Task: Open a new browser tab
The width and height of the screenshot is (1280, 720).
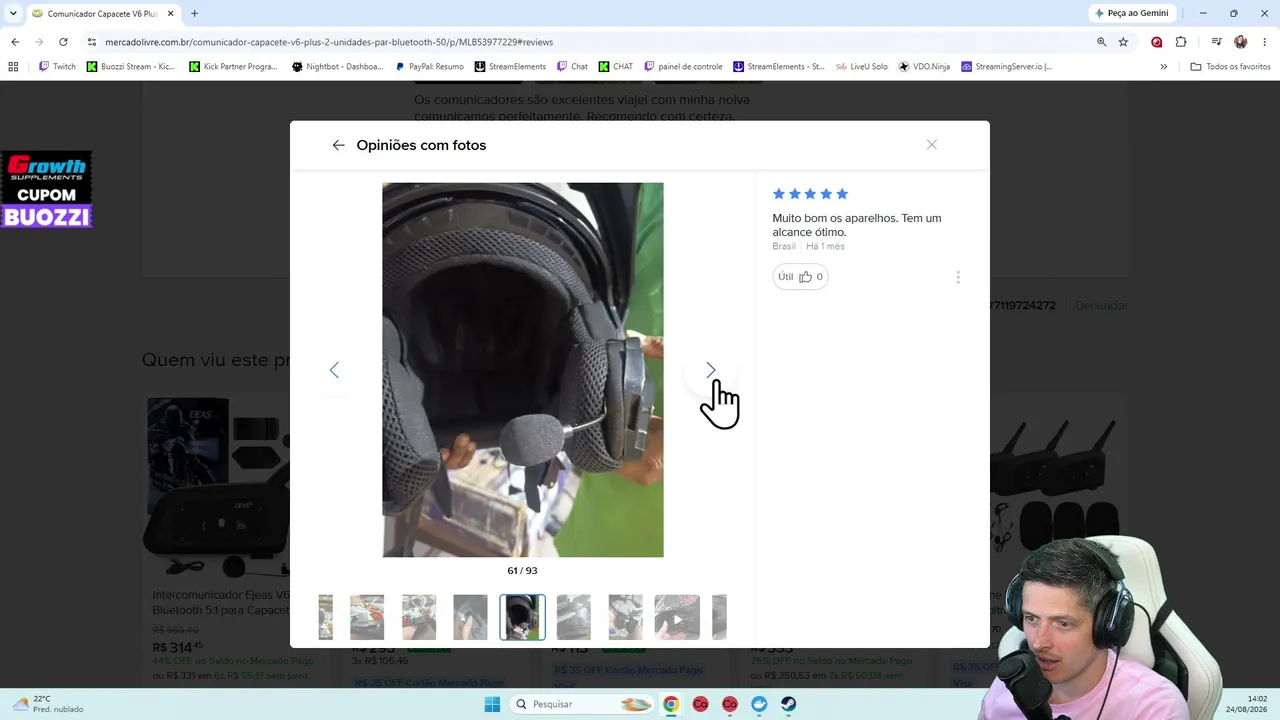Action: coord(194,14)
